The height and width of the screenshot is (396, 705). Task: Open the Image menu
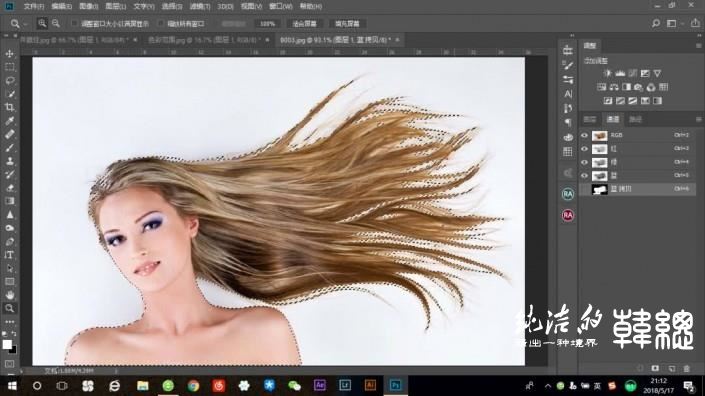pyautogui.click(x=89, y=6)
